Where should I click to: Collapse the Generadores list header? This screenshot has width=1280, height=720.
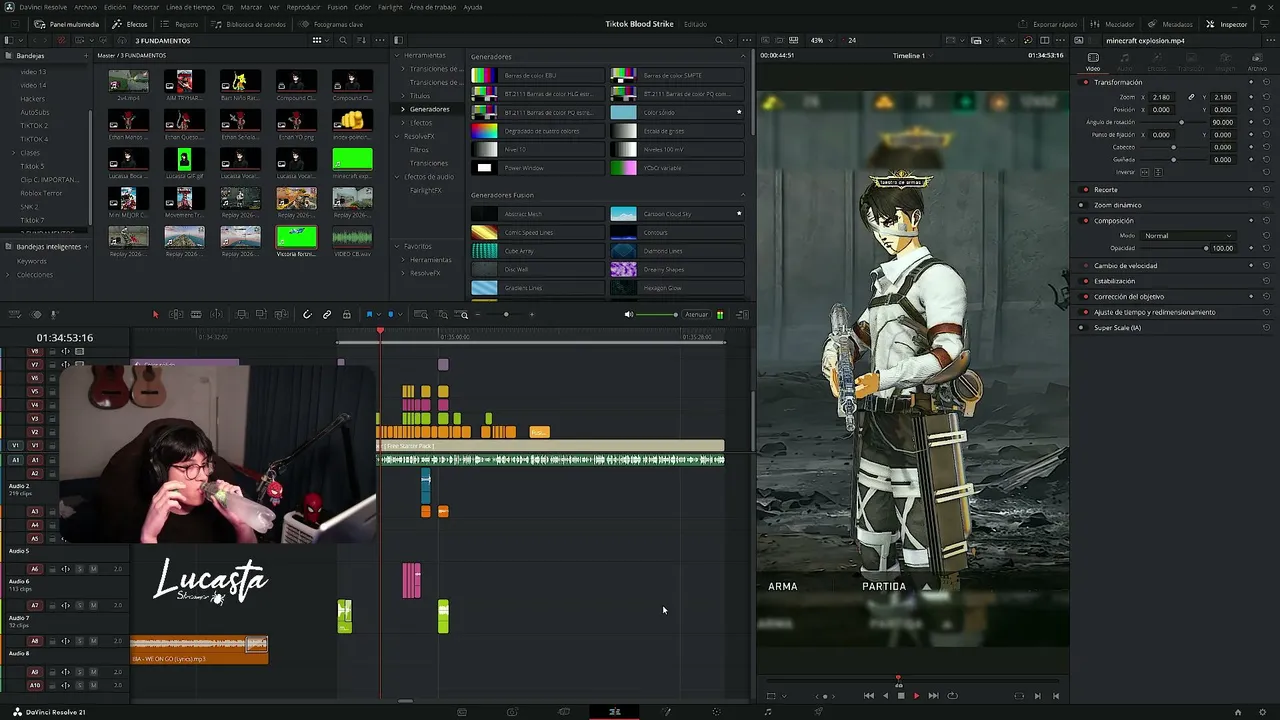tap(743, 57)
